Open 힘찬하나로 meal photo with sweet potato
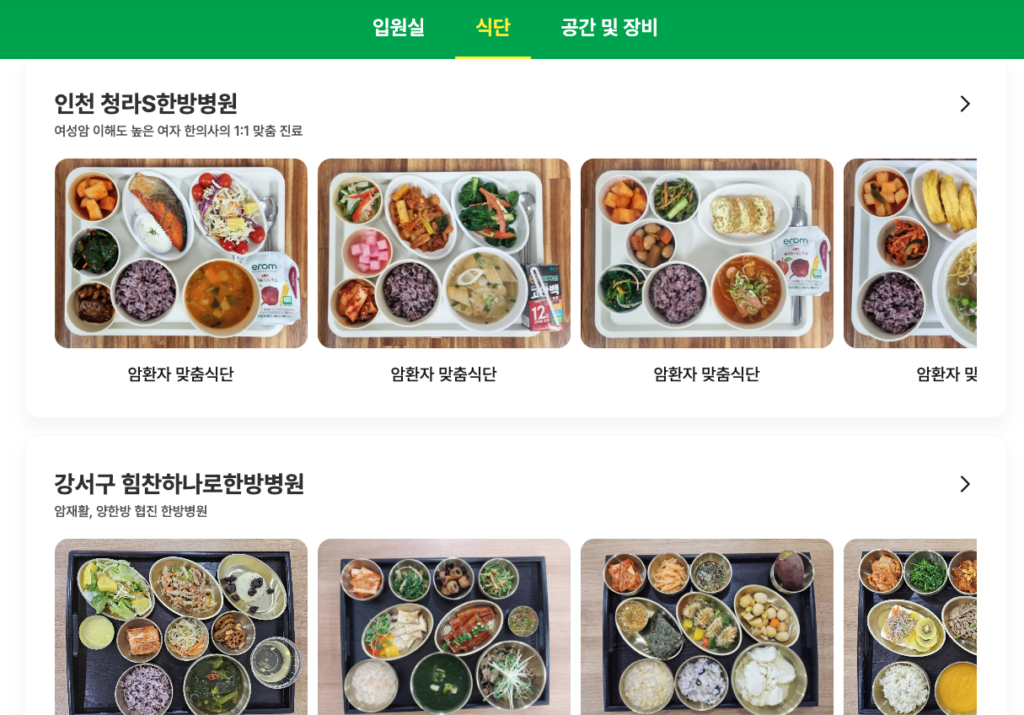The width and height of the screenshot is (1024, 715). pyautogui.click(x=707, y=627)
